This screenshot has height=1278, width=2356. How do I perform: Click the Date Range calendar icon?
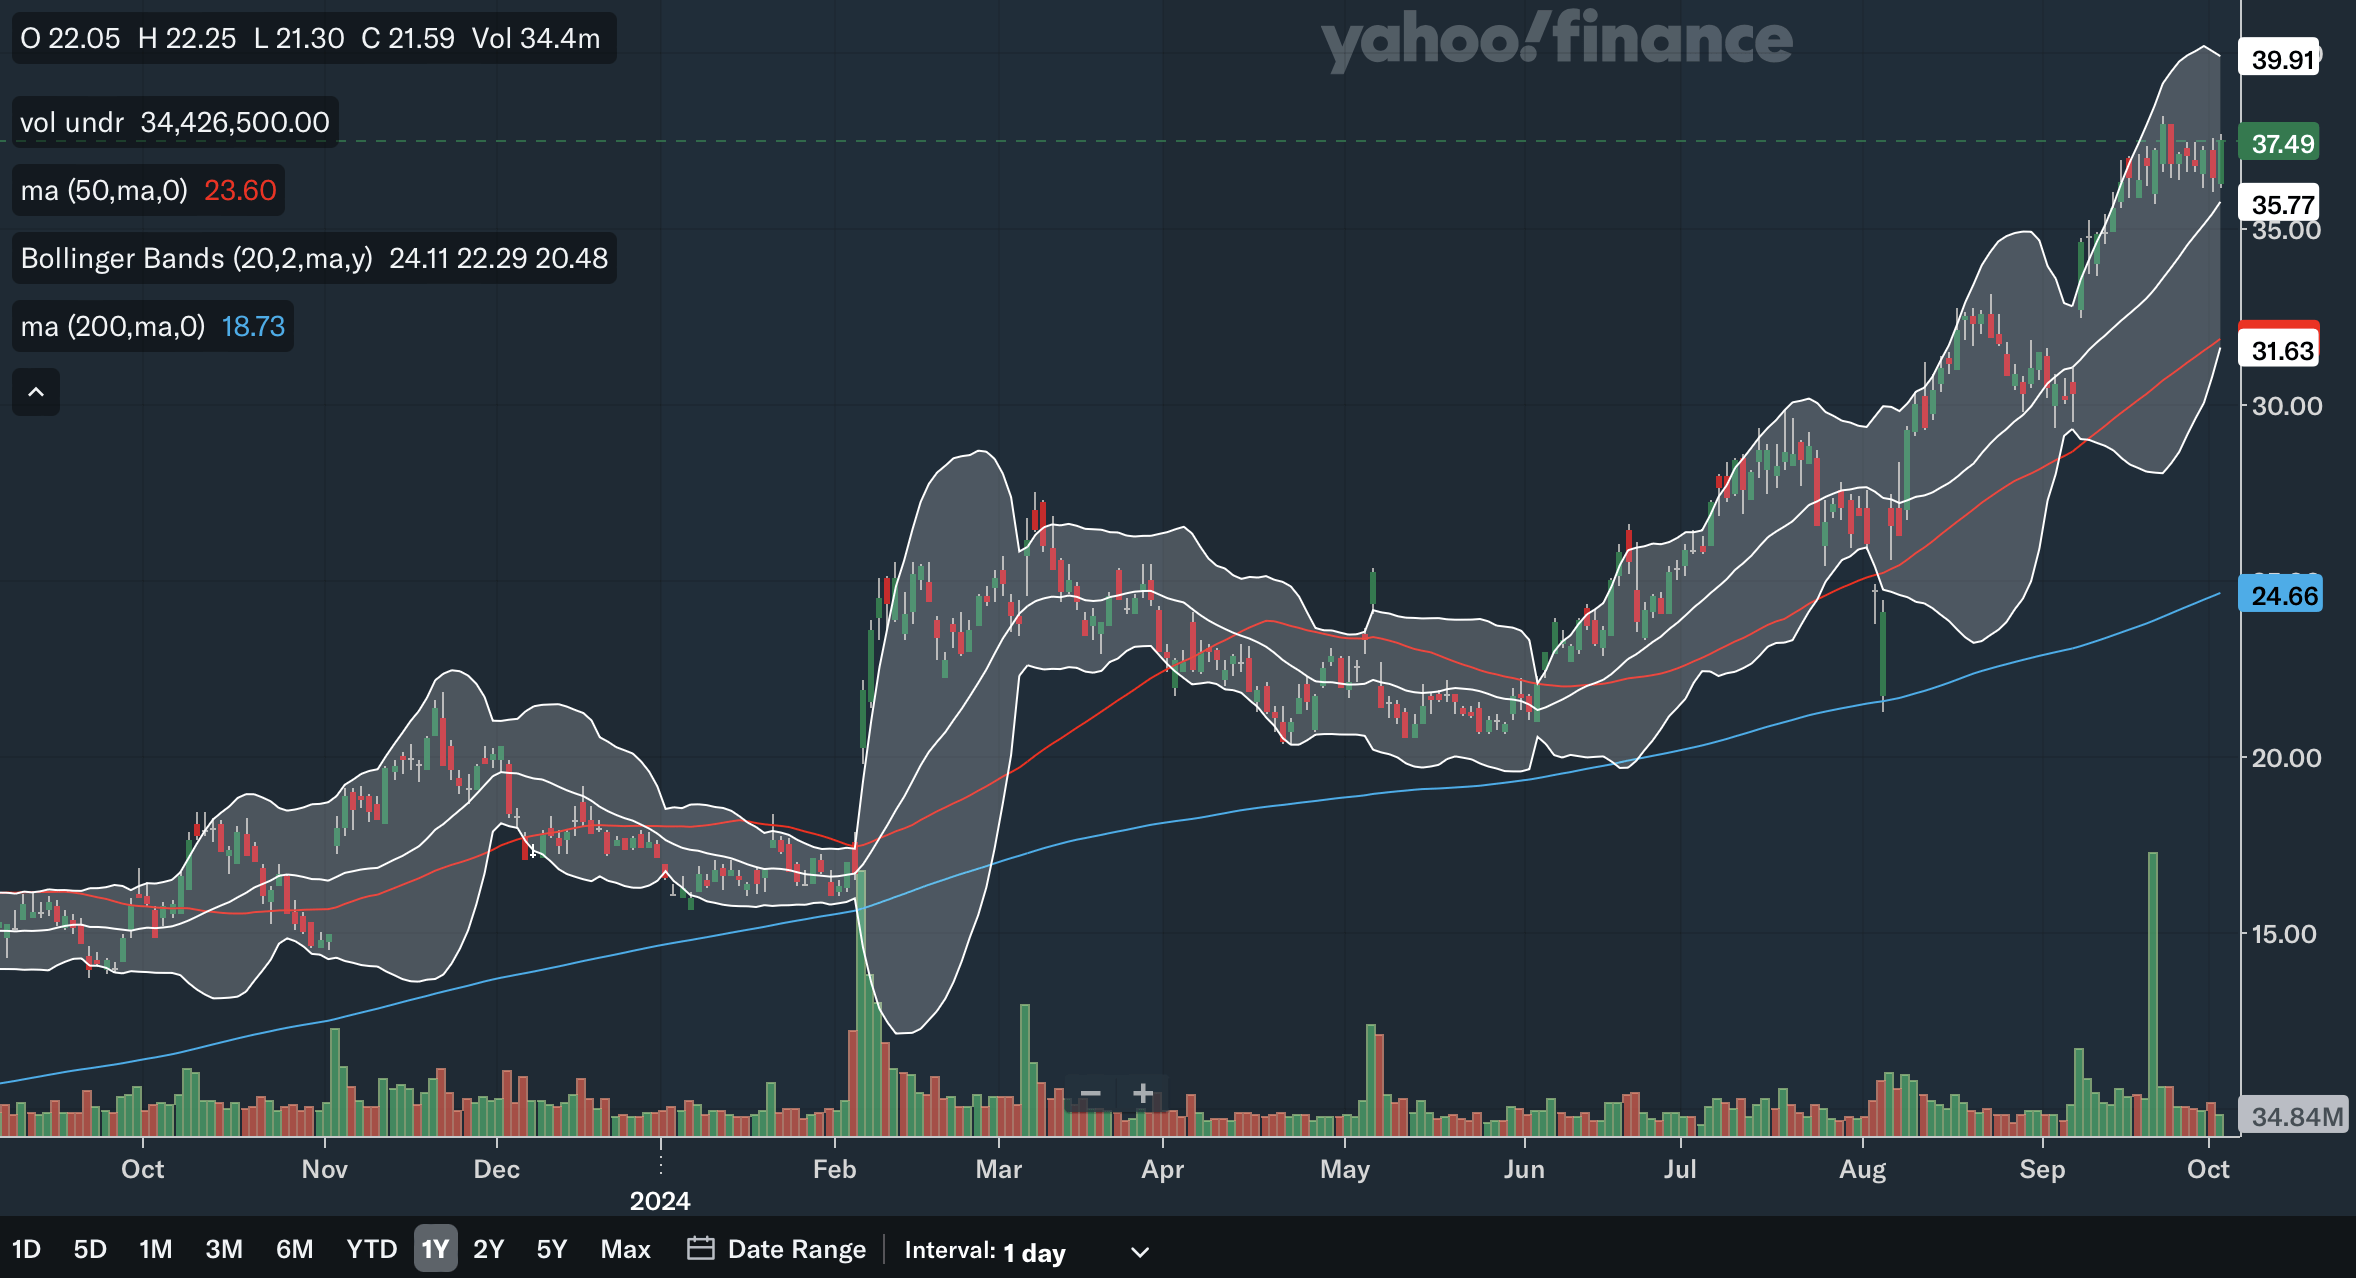pyautogui.click(x=700, y=1249)
